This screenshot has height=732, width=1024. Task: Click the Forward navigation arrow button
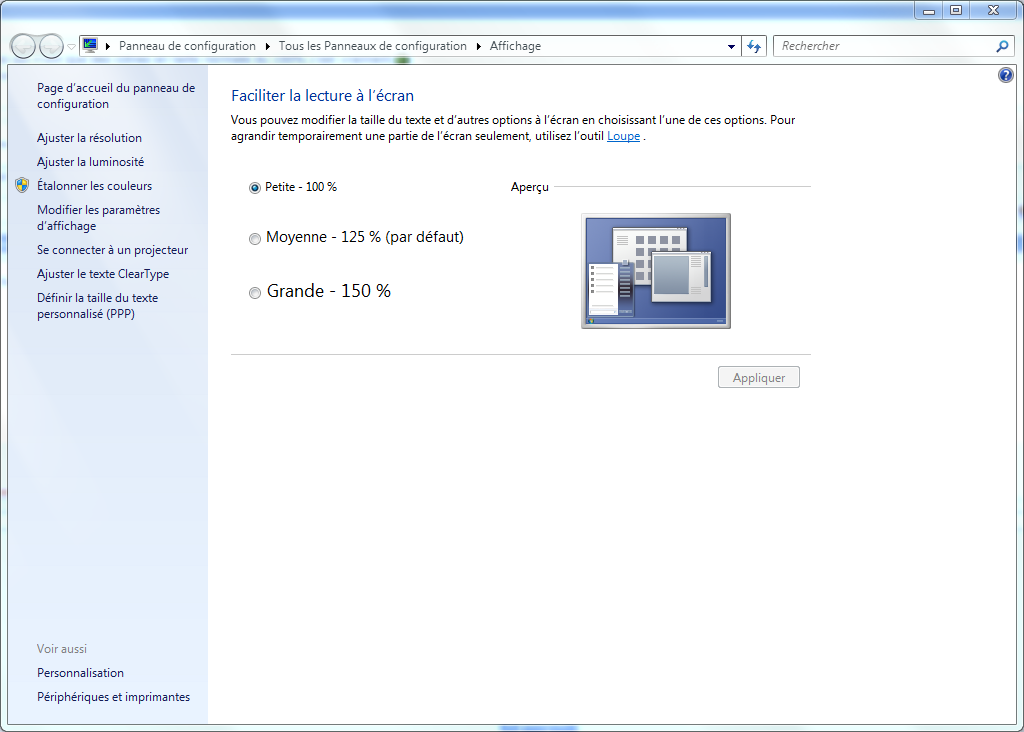[51, 46]
